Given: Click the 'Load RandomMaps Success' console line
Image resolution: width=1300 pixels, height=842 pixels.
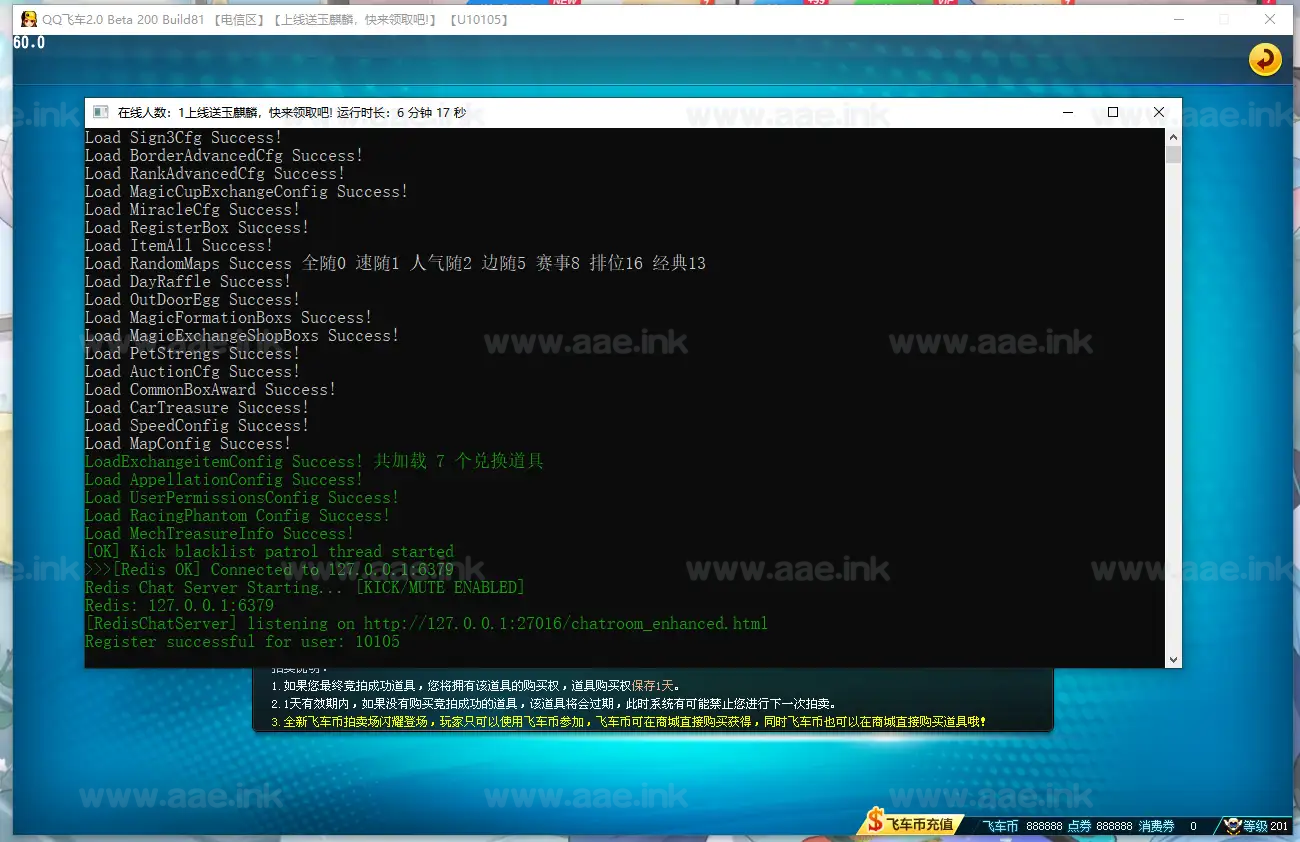Looking at the screenshot, I should point(395,264).
